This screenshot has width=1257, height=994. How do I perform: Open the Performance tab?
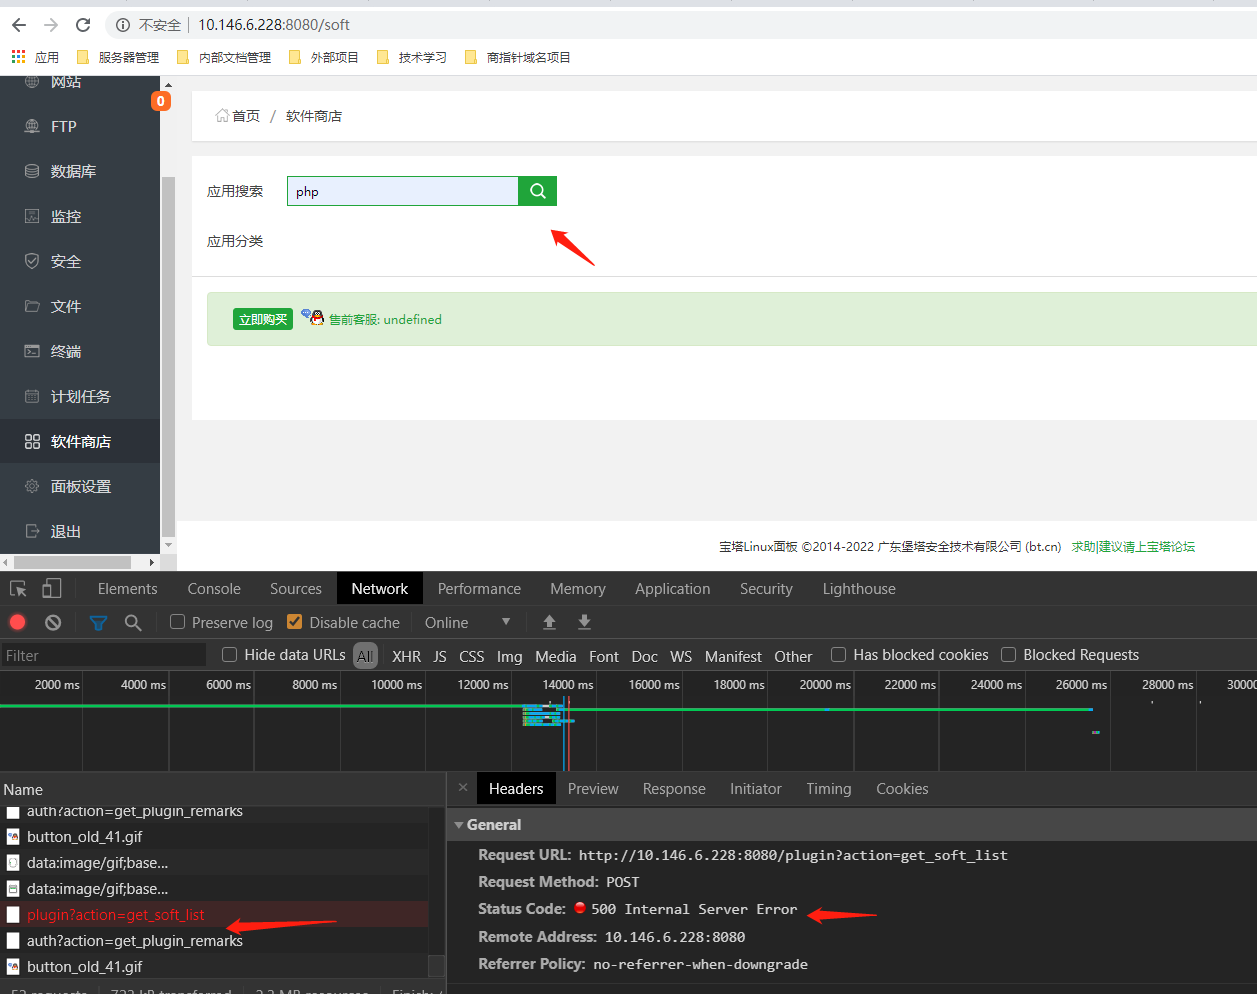pyautogui.click(x=479, y=589)
